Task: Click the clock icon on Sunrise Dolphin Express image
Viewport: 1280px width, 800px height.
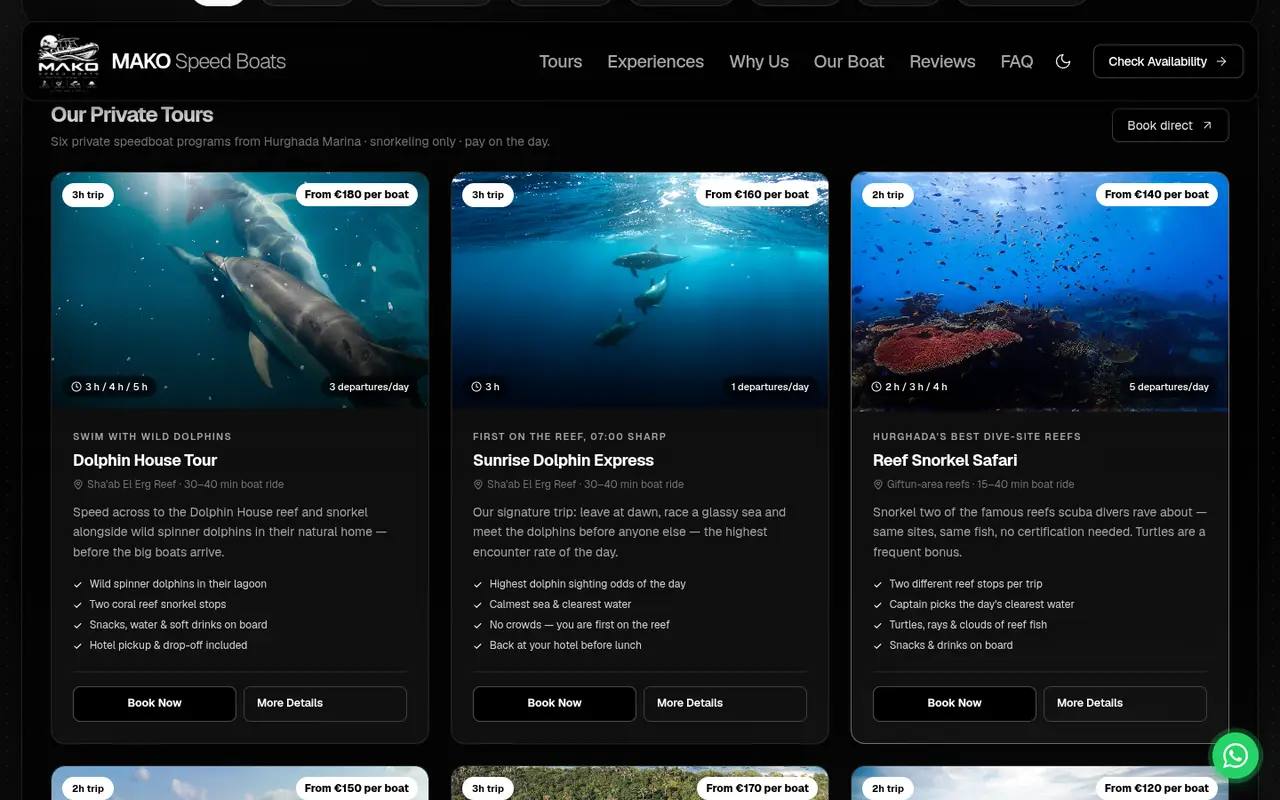Action: coord(477,387)
